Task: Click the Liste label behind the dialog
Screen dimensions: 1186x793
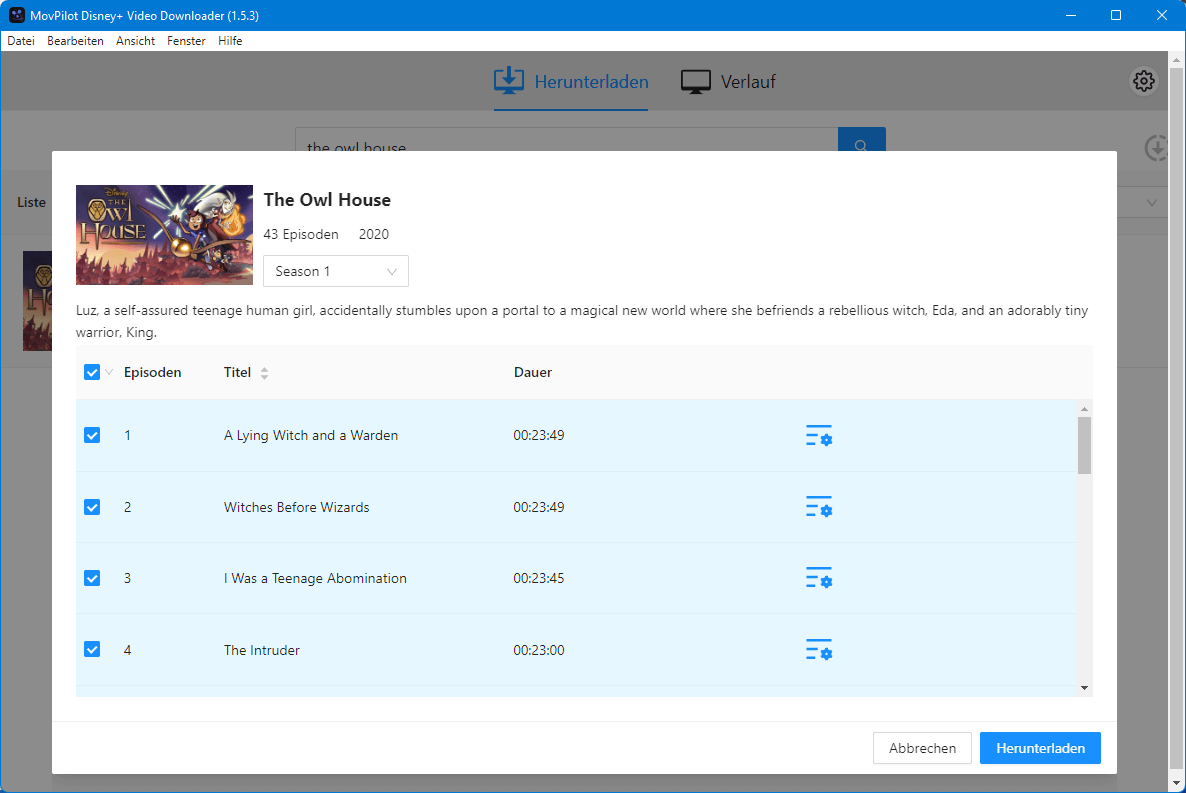Action: click(x=32, y=202)
